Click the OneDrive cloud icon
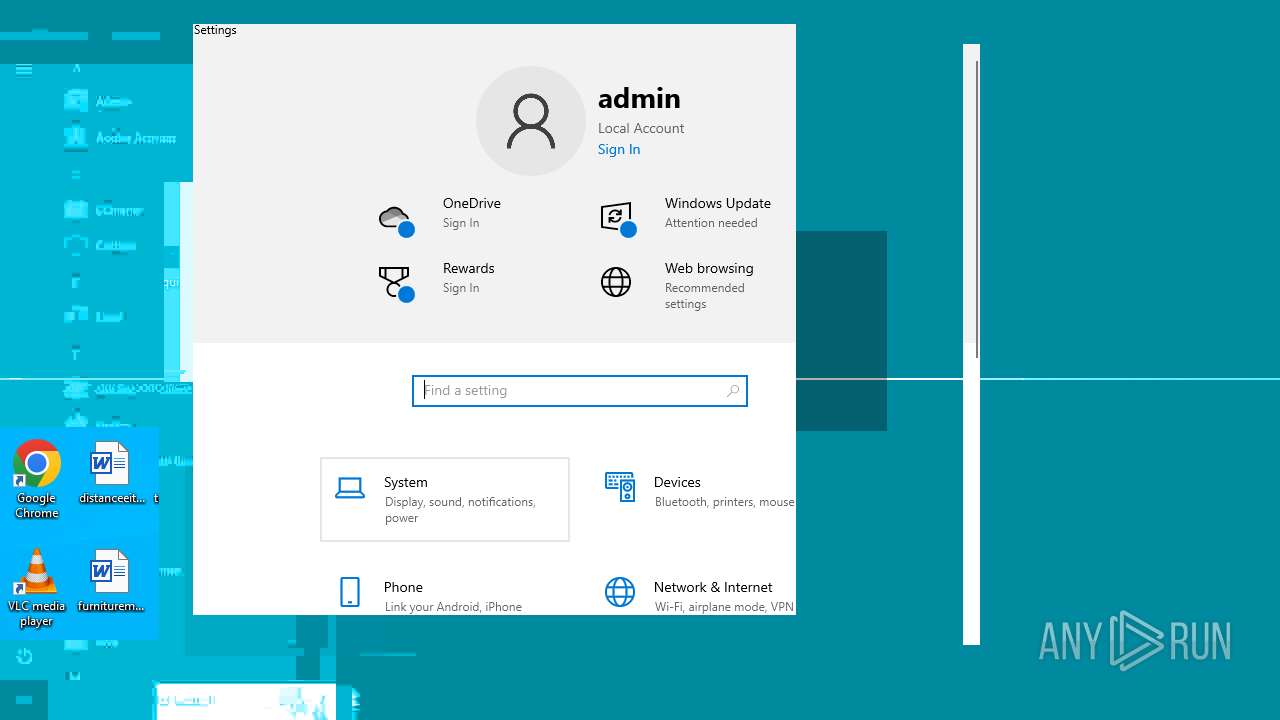This screenshot has height=720, width=1280. tap(396, 219)
